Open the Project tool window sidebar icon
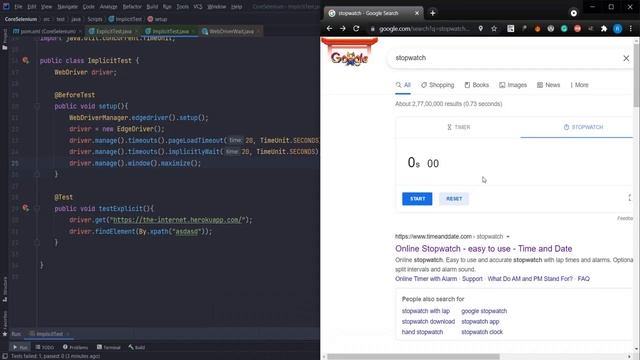This screenshot has width=640, height=360. pyautogui.click(x=5, y=40)
